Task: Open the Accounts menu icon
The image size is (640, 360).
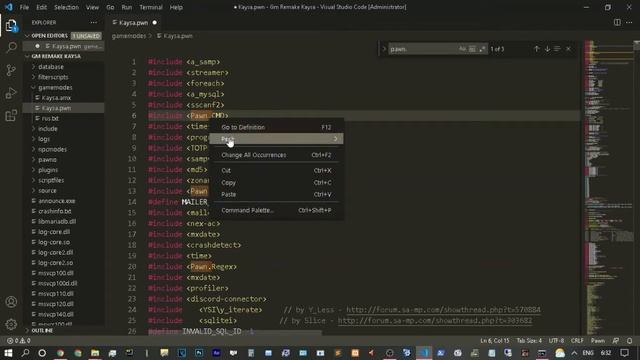Action: tap(11, 302)
